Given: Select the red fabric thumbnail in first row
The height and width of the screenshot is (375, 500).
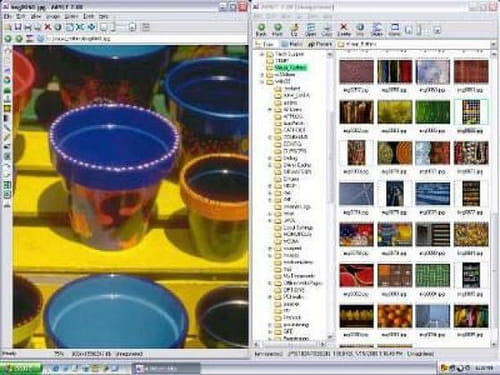Looking at the screenshot, I should (471, 71).
